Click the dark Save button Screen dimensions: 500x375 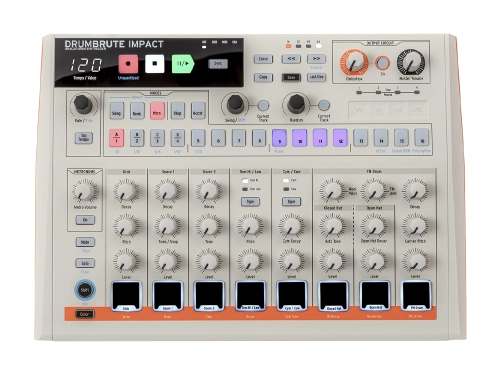click(291, 77)
